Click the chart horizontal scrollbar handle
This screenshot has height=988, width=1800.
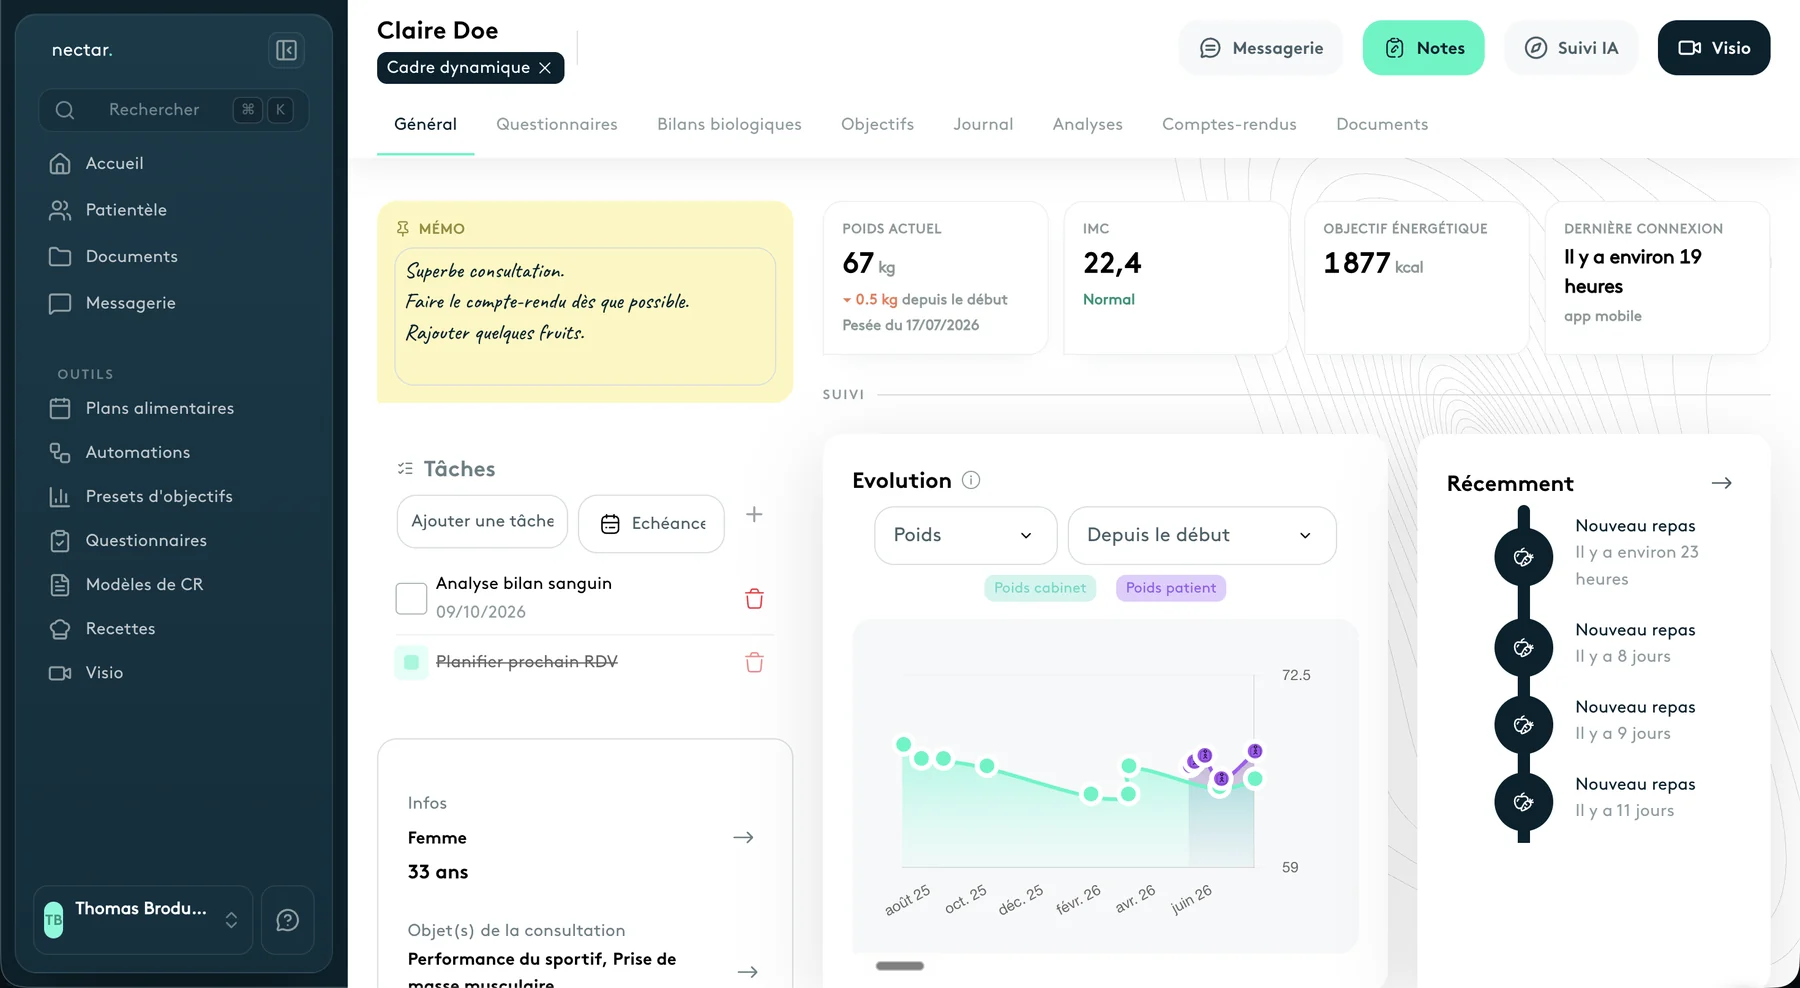point(900,966)
